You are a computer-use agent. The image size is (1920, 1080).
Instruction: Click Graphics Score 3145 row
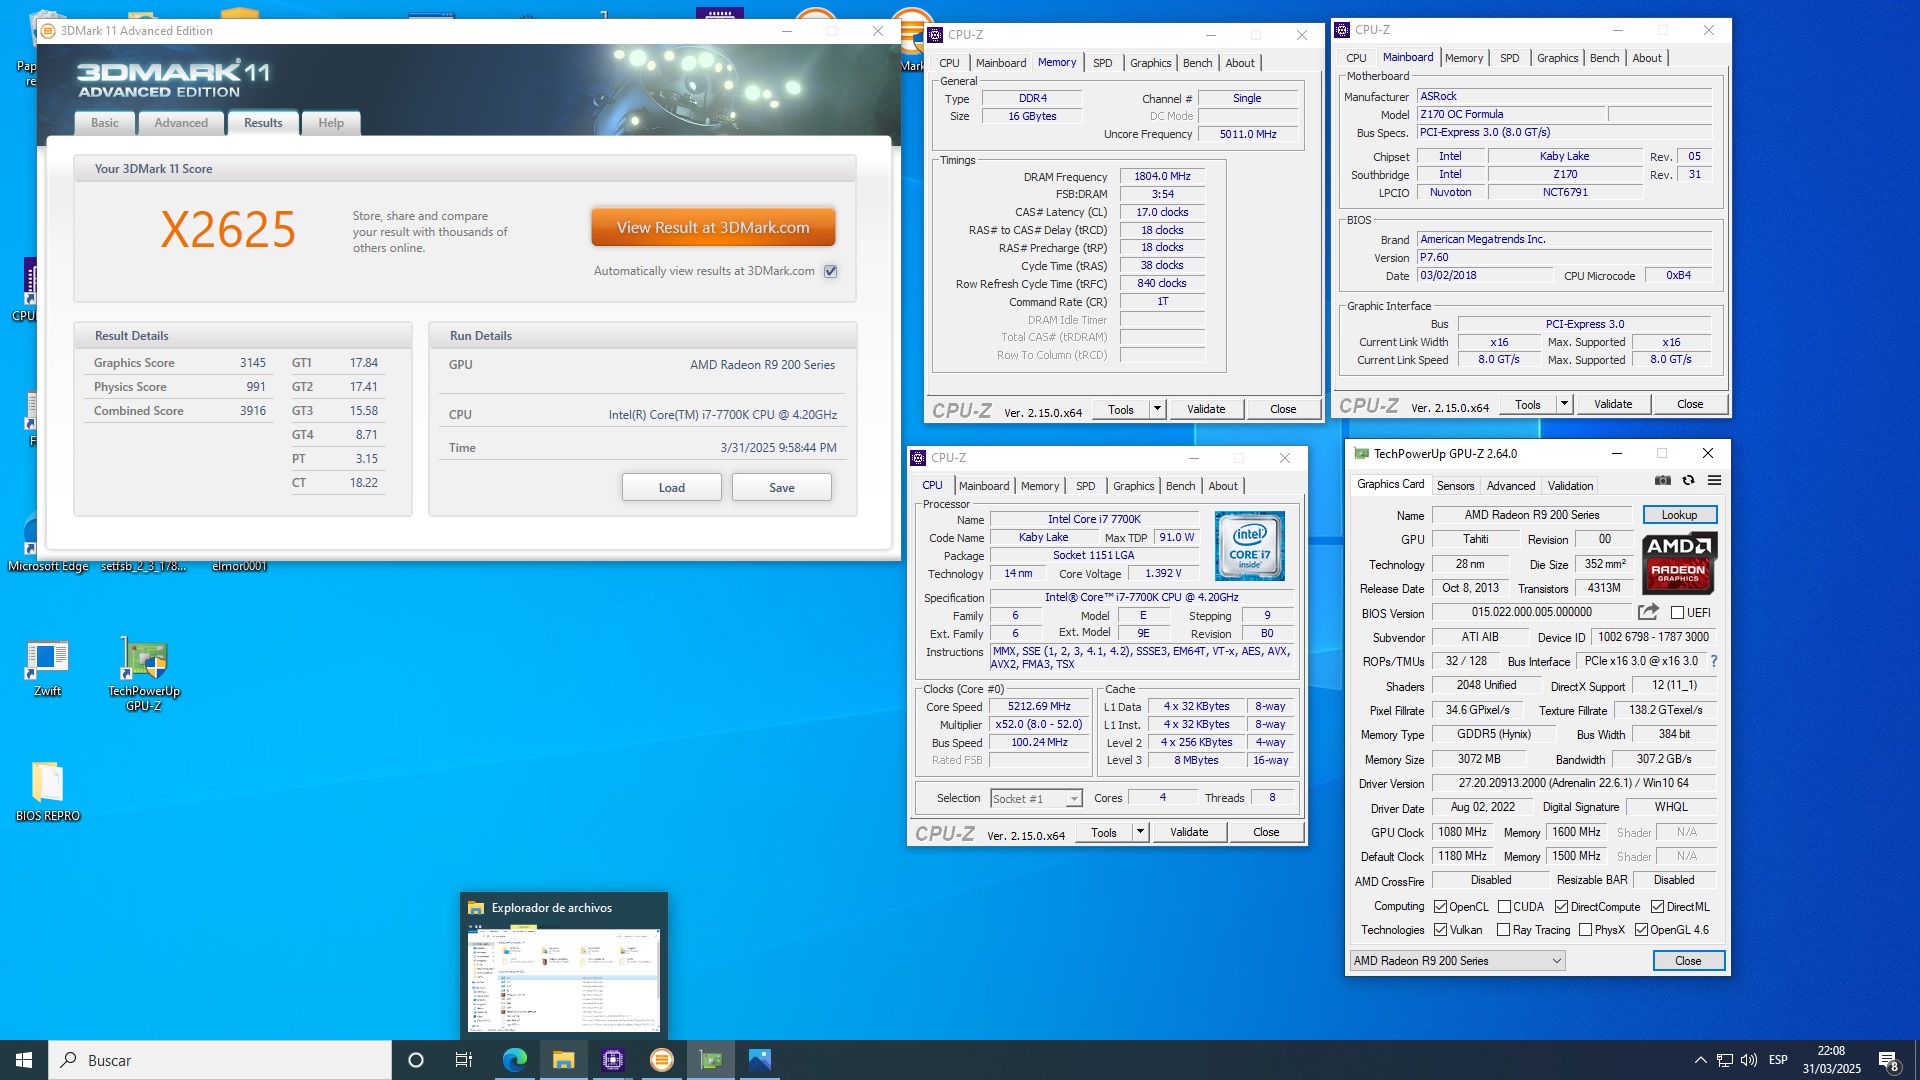[x=180, y=363]
